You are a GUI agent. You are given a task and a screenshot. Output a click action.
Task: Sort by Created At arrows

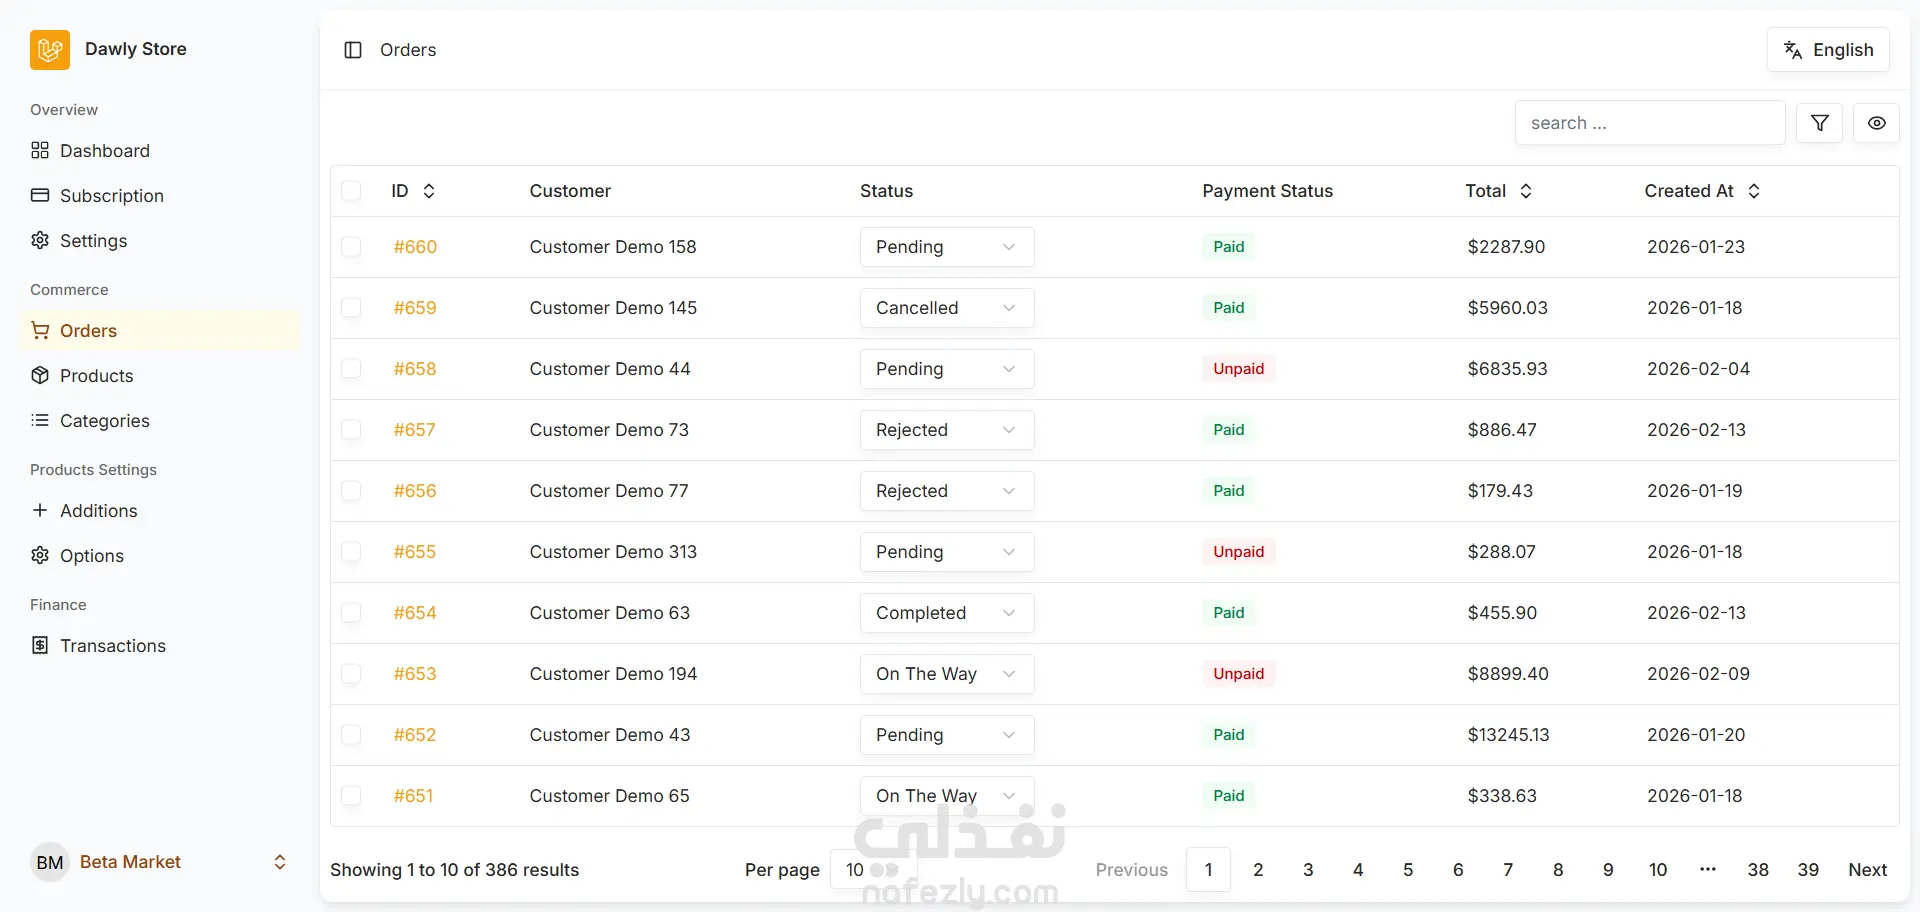tap(1754, 191)
